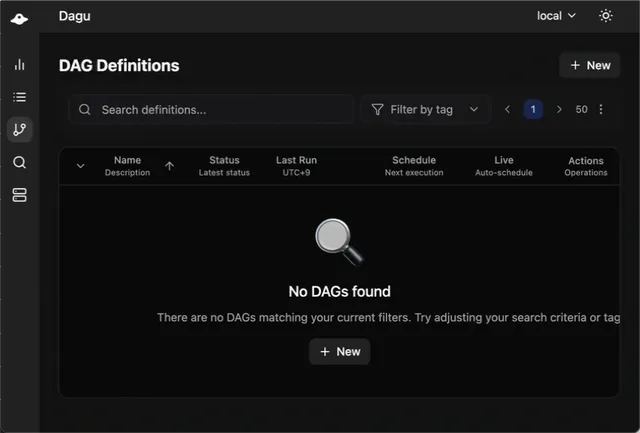
Task: Open the pagination more options icon
Action: click(x=601, y=109)
